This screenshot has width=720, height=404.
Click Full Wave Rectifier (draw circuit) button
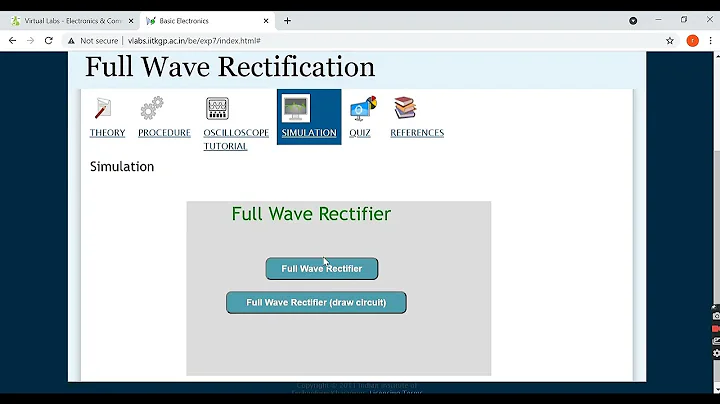(x=316, y=303)
